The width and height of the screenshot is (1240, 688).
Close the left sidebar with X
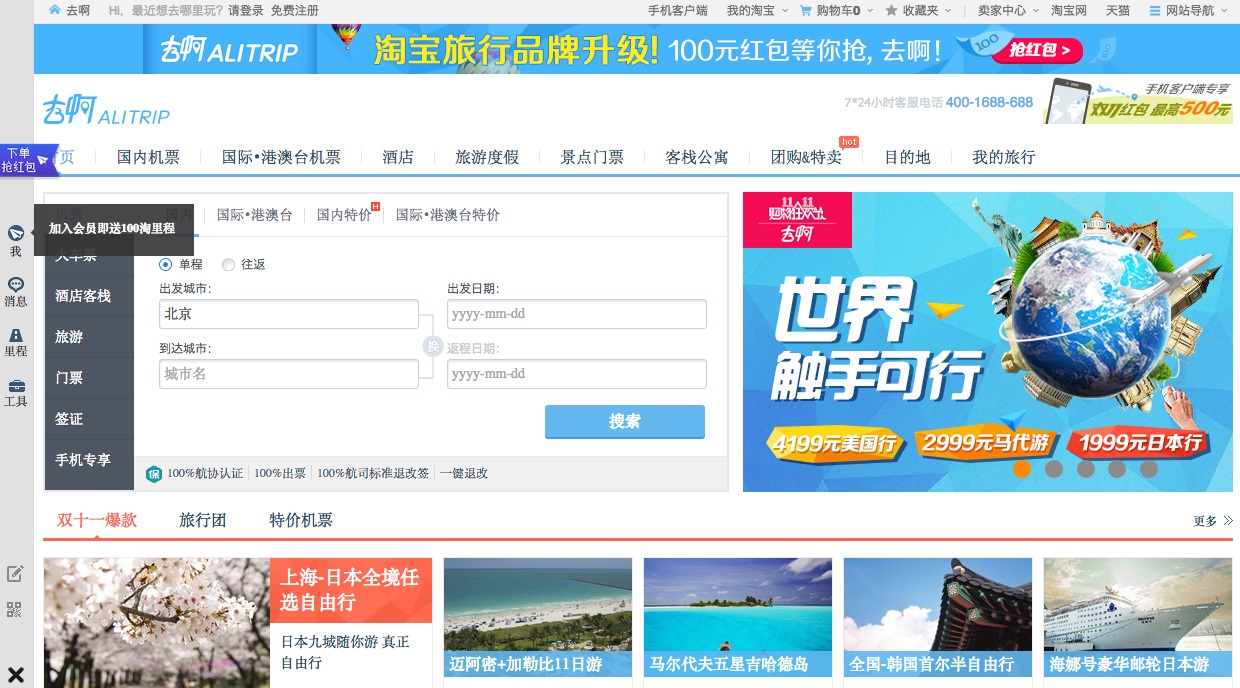[16, 674]
